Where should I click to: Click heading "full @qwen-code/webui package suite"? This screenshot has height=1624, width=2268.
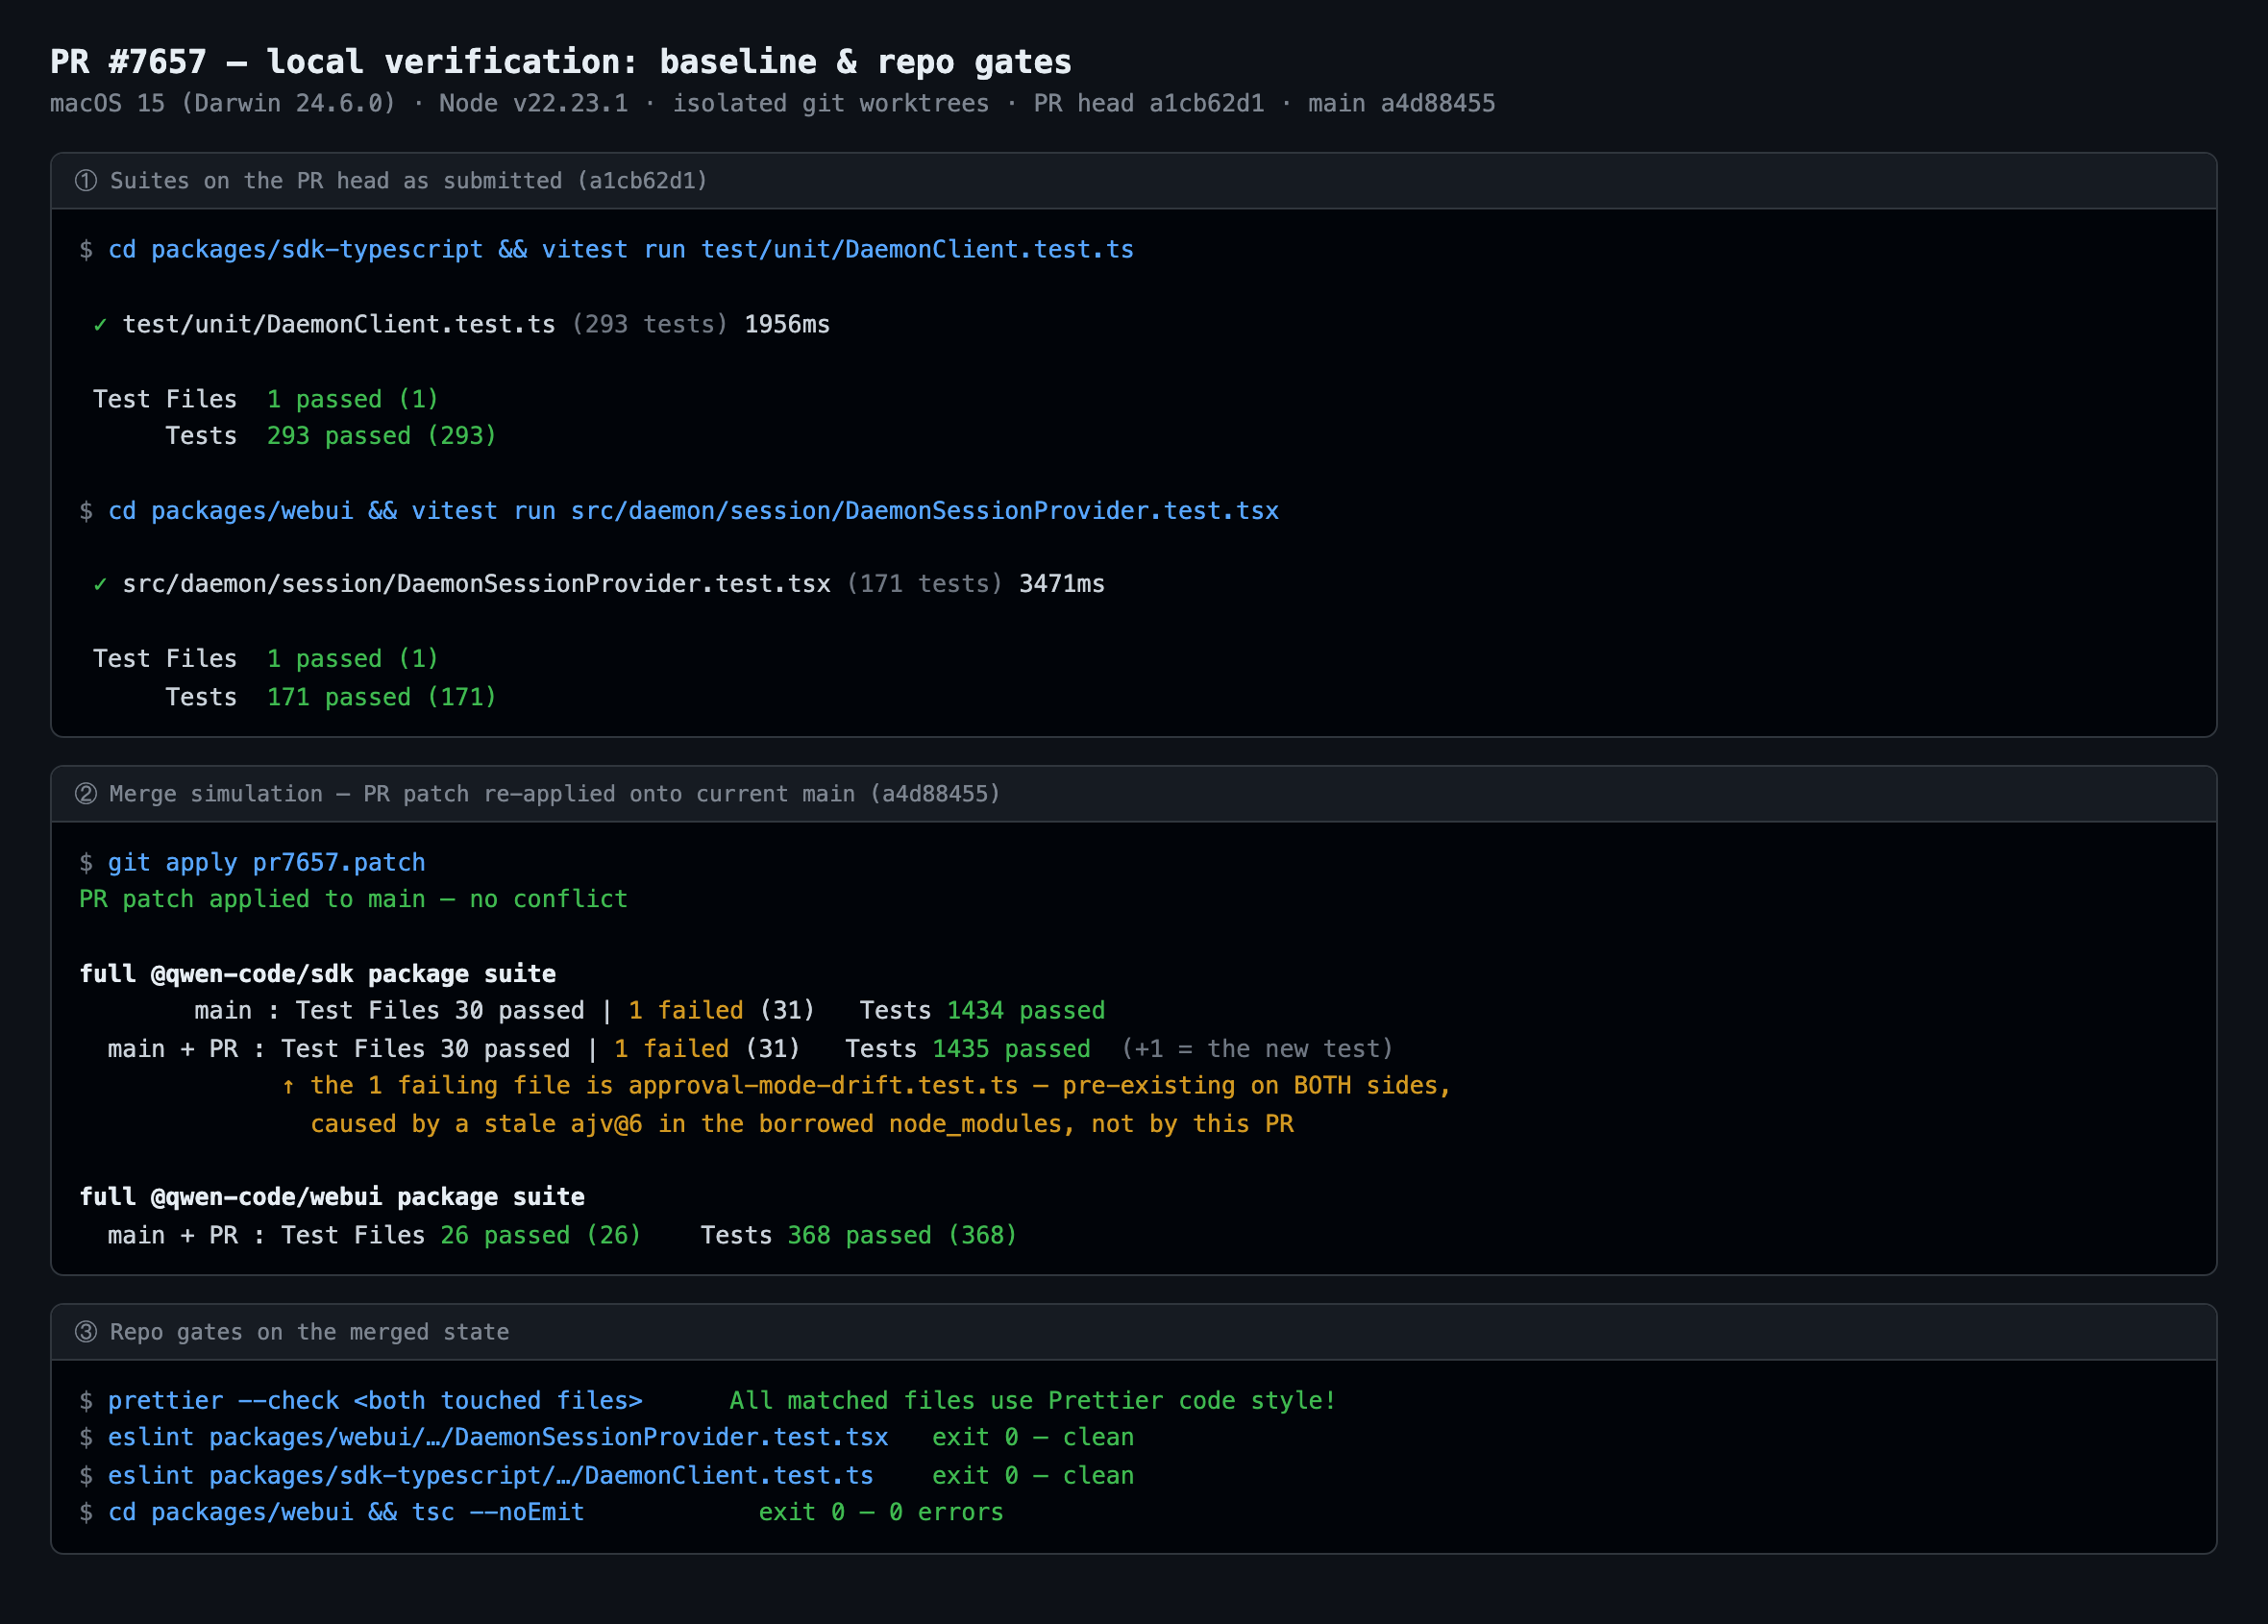tap(332, 1197)
